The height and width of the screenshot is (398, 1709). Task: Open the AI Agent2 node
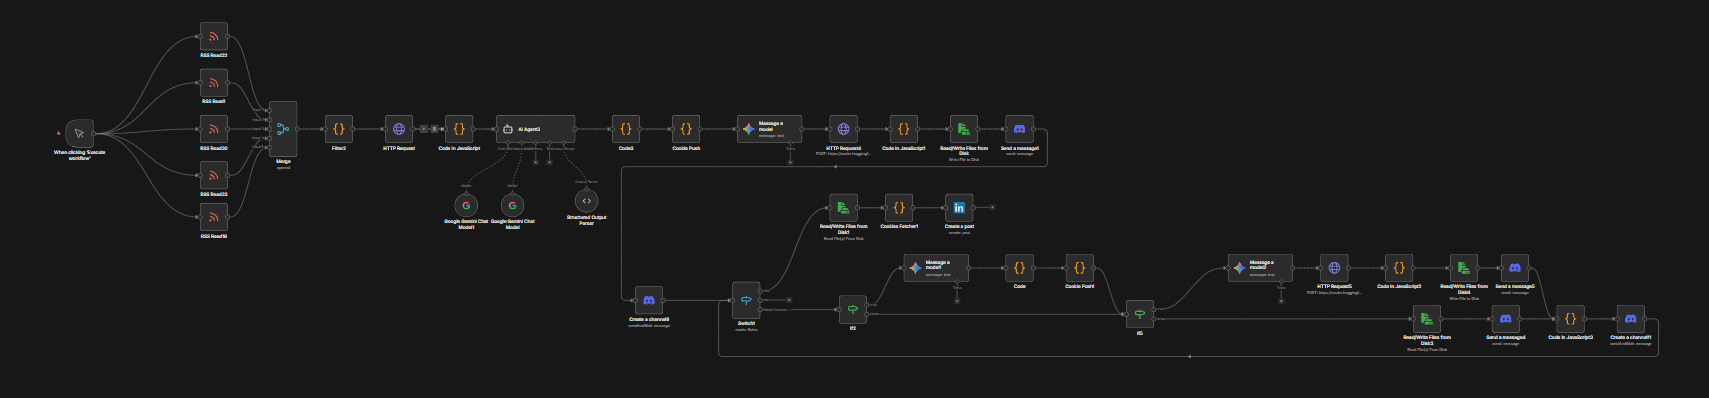coord(536,129)
